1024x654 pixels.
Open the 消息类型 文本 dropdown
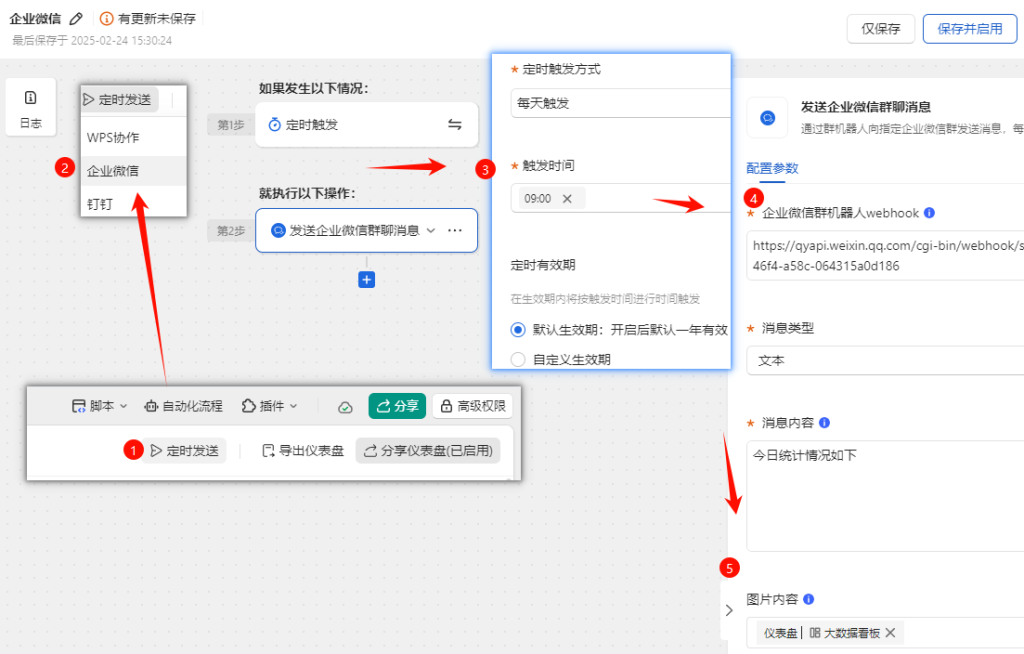coord(885,360)
